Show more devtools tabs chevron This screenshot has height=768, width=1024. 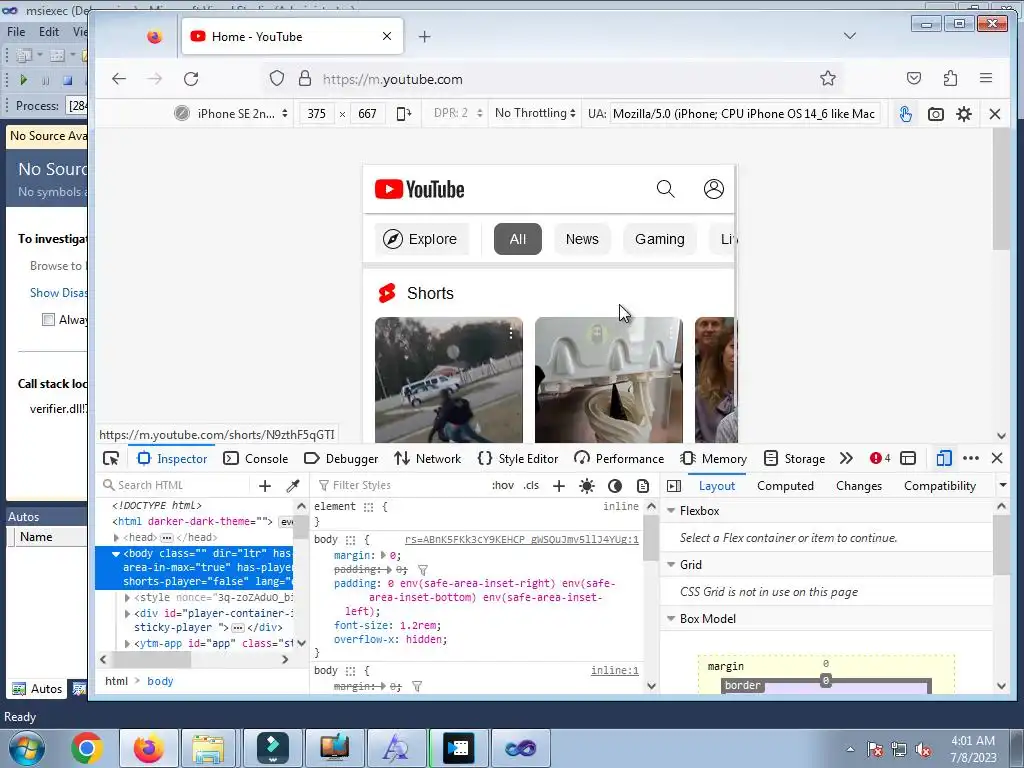[846, 458]
